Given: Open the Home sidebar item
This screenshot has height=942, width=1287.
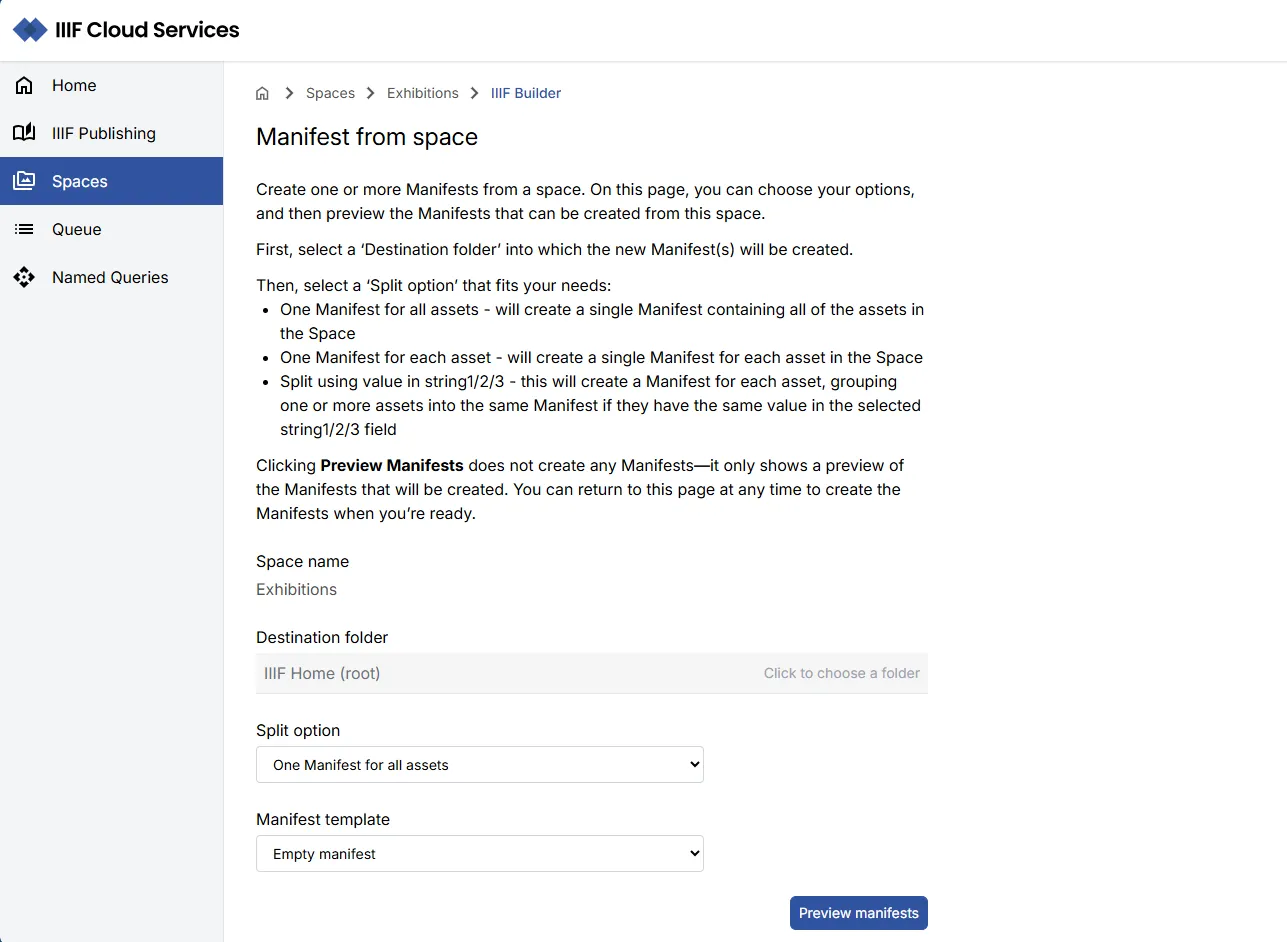Looking at the screenshot, I should 111,85.
